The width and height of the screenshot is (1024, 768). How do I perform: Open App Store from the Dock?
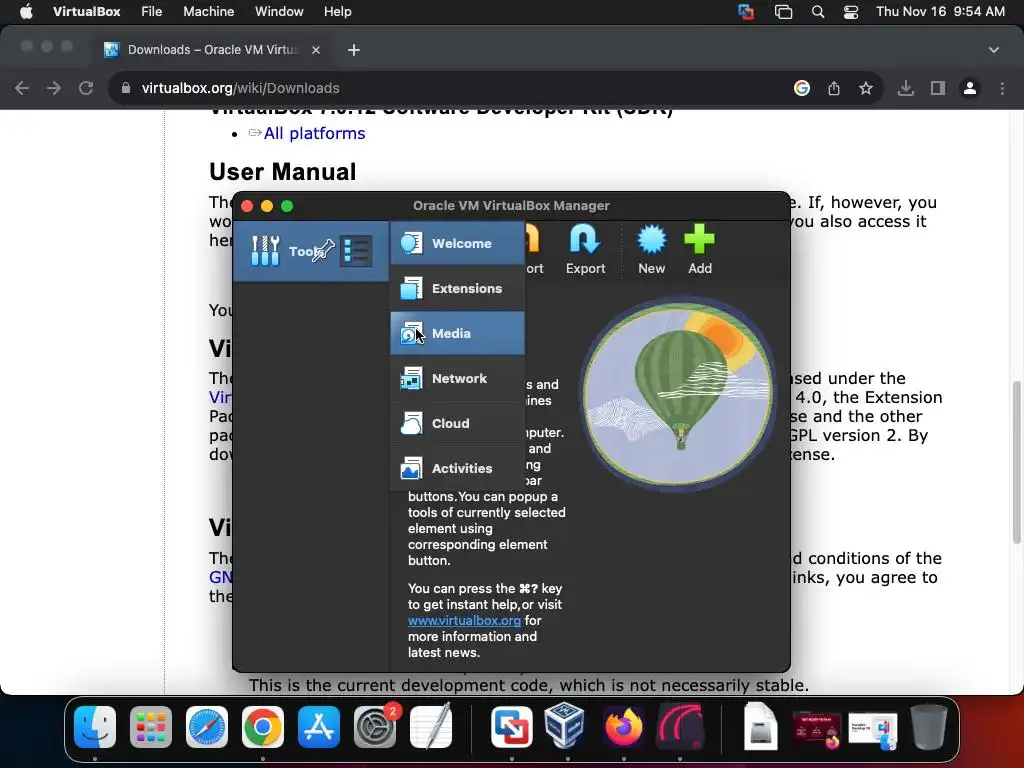coord(319,726)
